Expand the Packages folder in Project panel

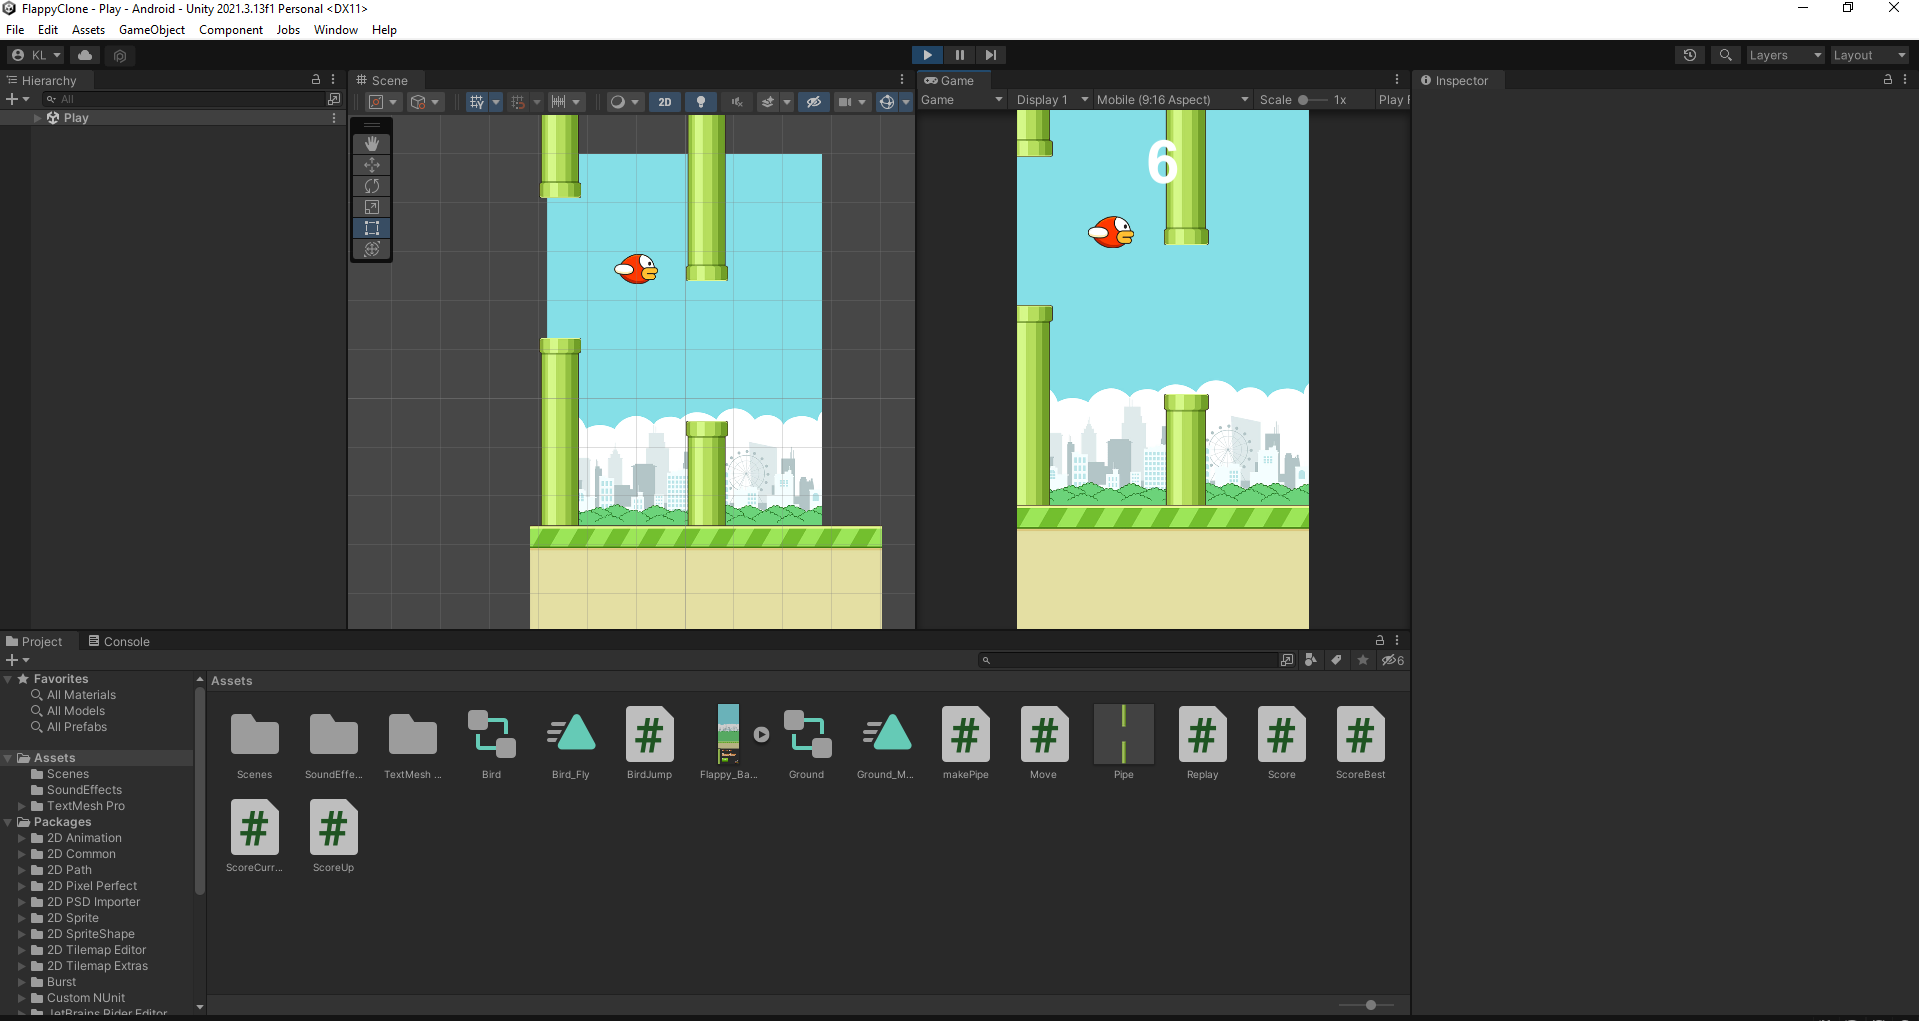(x=10, y=821)
